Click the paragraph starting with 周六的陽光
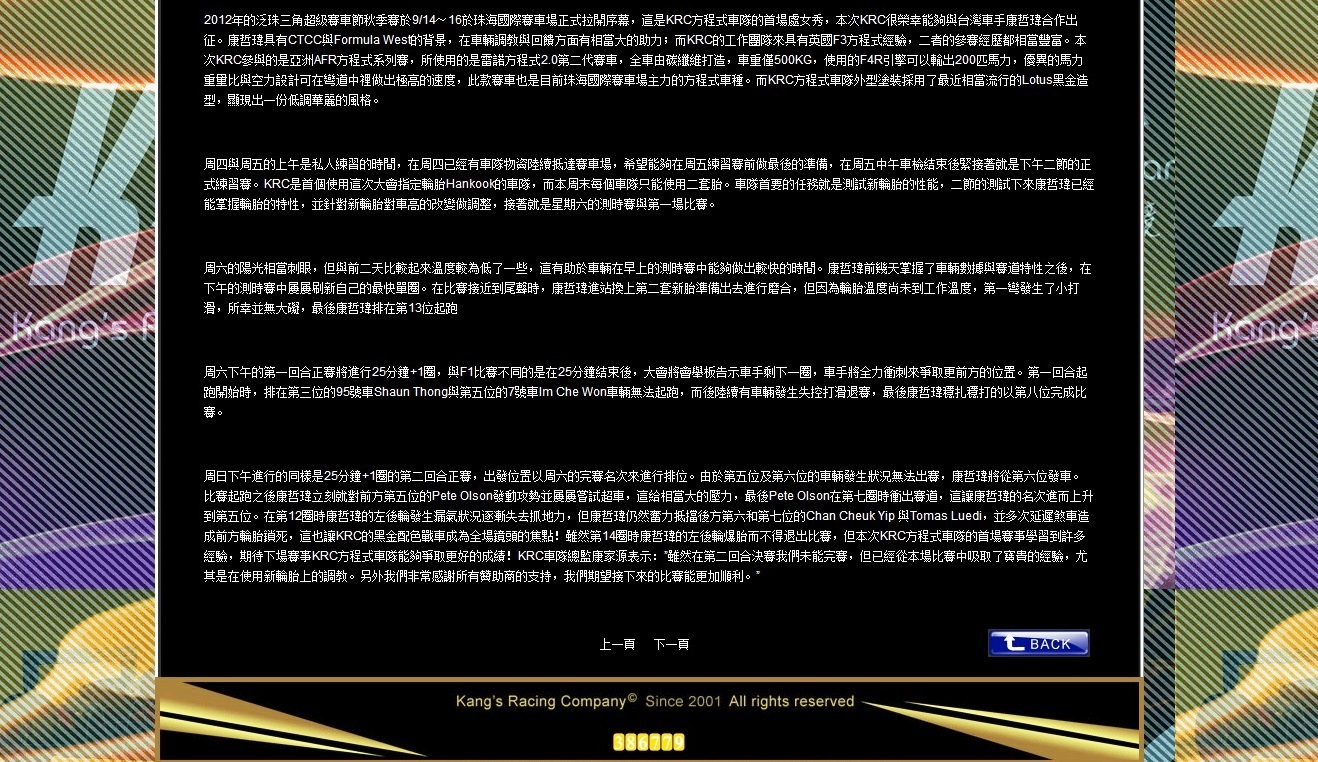Image resolution: width=1318 pixels, height=762 pixels. click(646, 288)
